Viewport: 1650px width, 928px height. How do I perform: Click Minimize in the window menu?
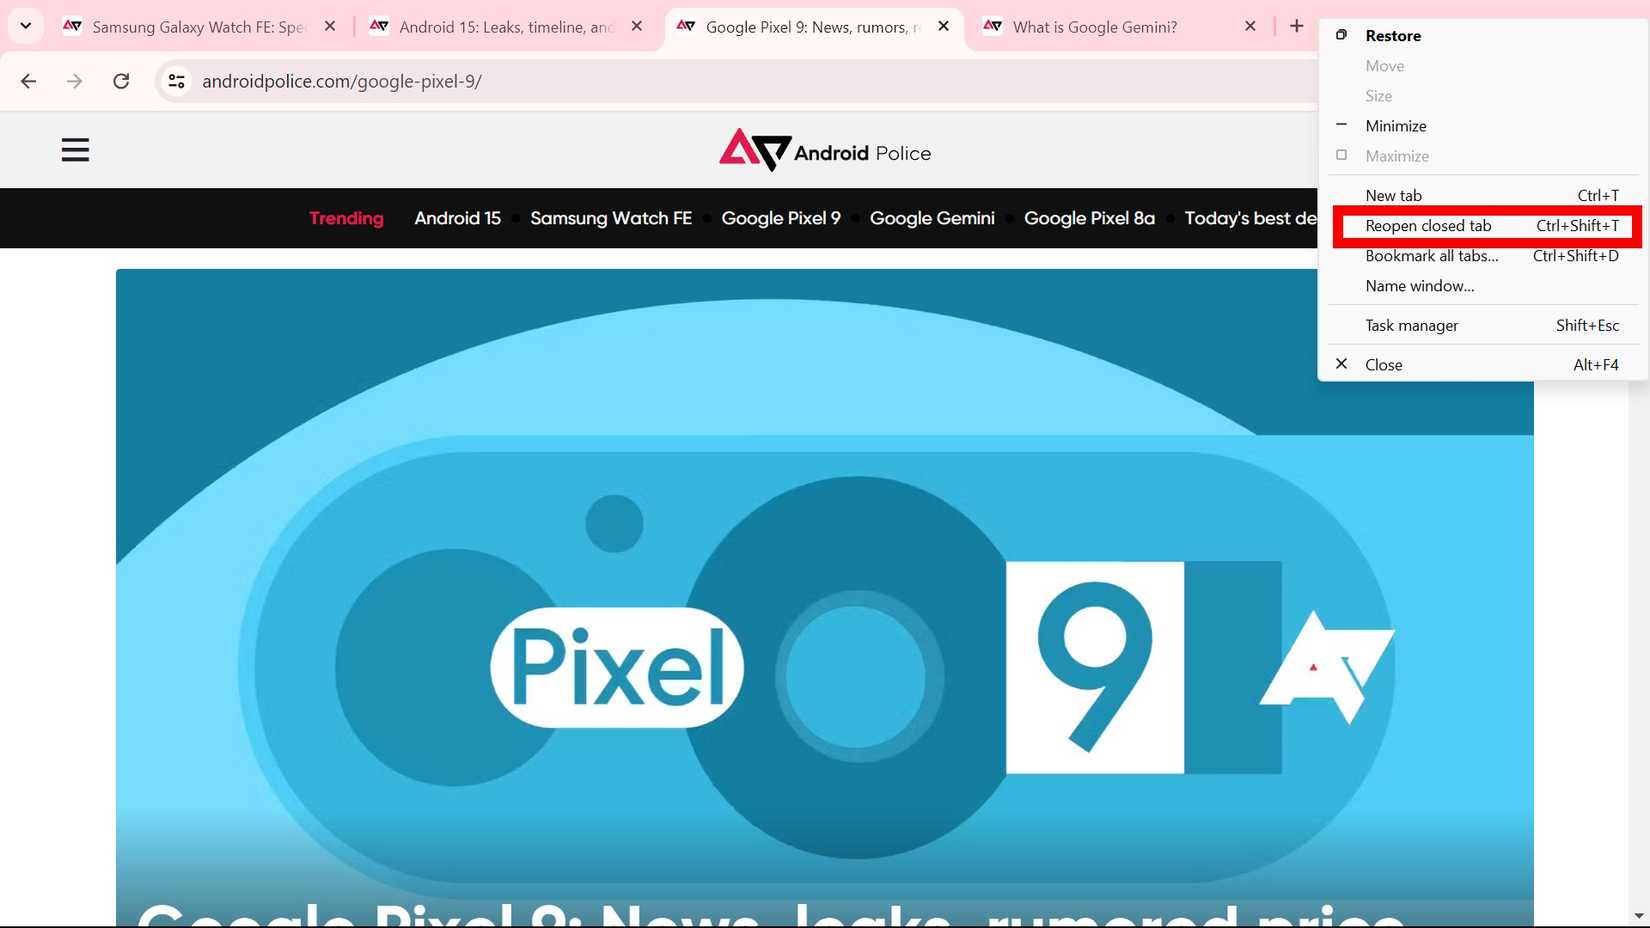(x=1395, y=126)
